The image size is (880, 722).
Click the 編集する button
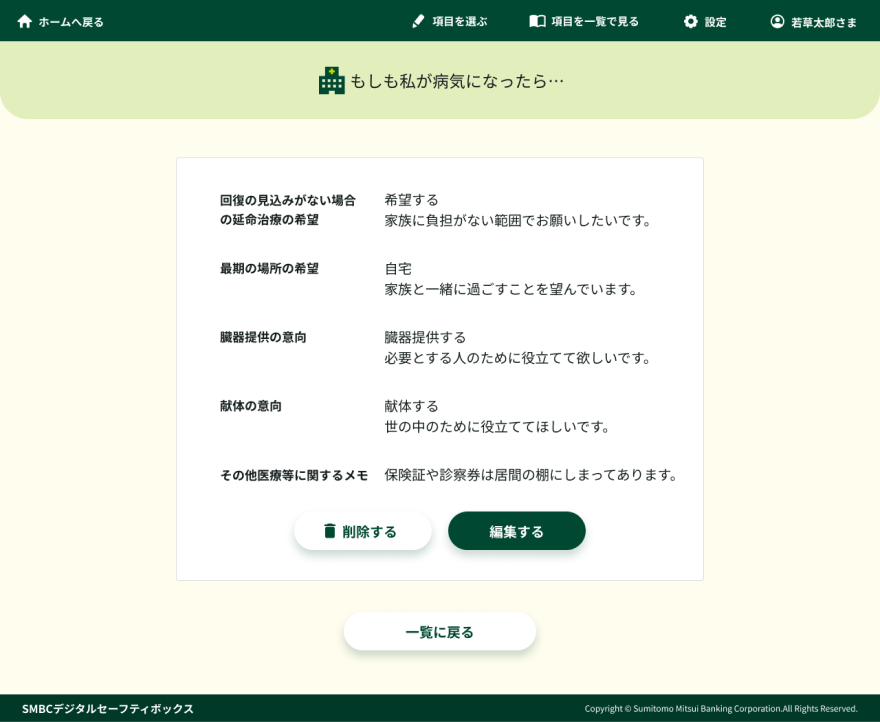point(516,531)
